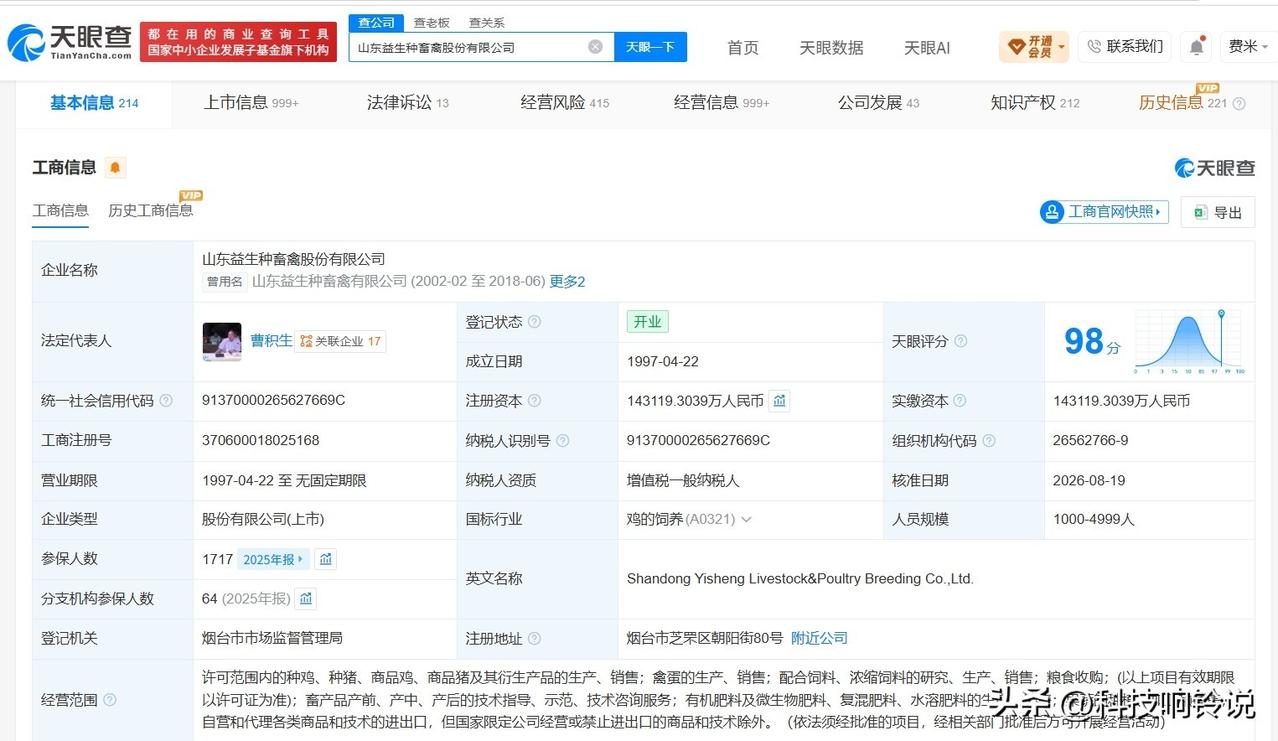Switch to 历史工商信息 sub-tab
This screenshot has width=1278, height=741.
[150, 210]
